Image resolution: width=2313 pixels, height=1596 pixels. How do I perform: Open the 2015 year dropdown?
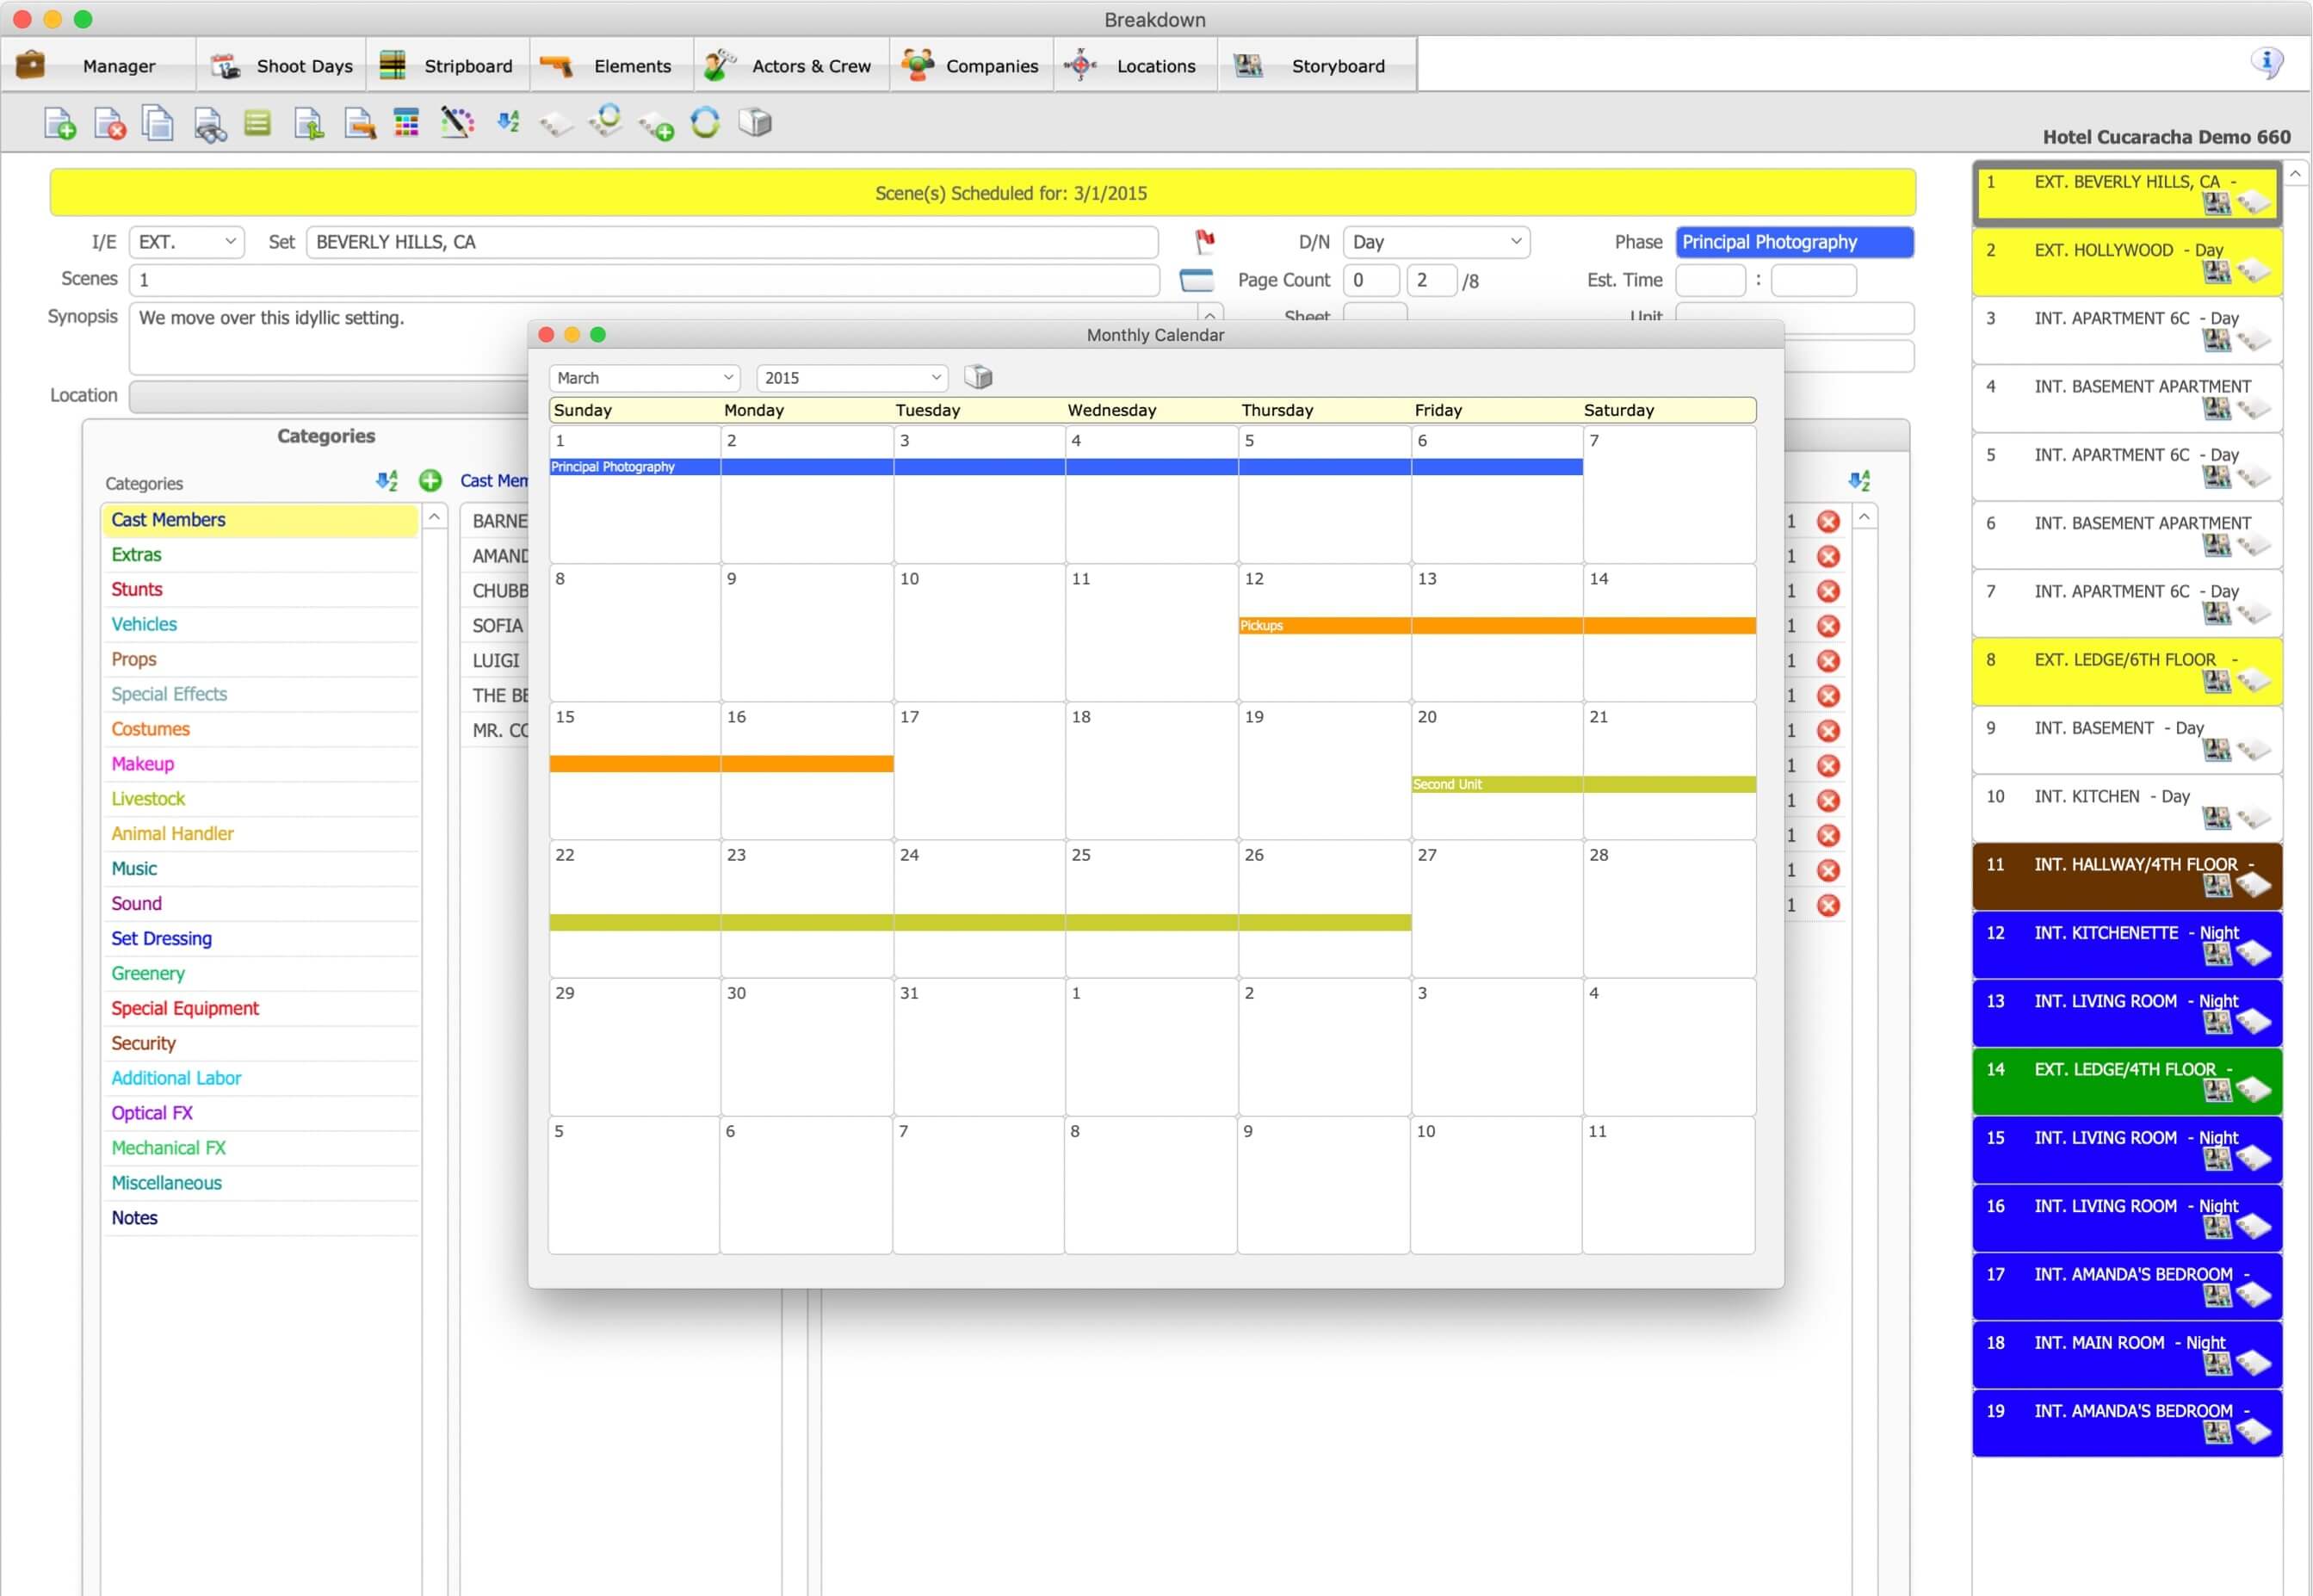click(851, 377)
